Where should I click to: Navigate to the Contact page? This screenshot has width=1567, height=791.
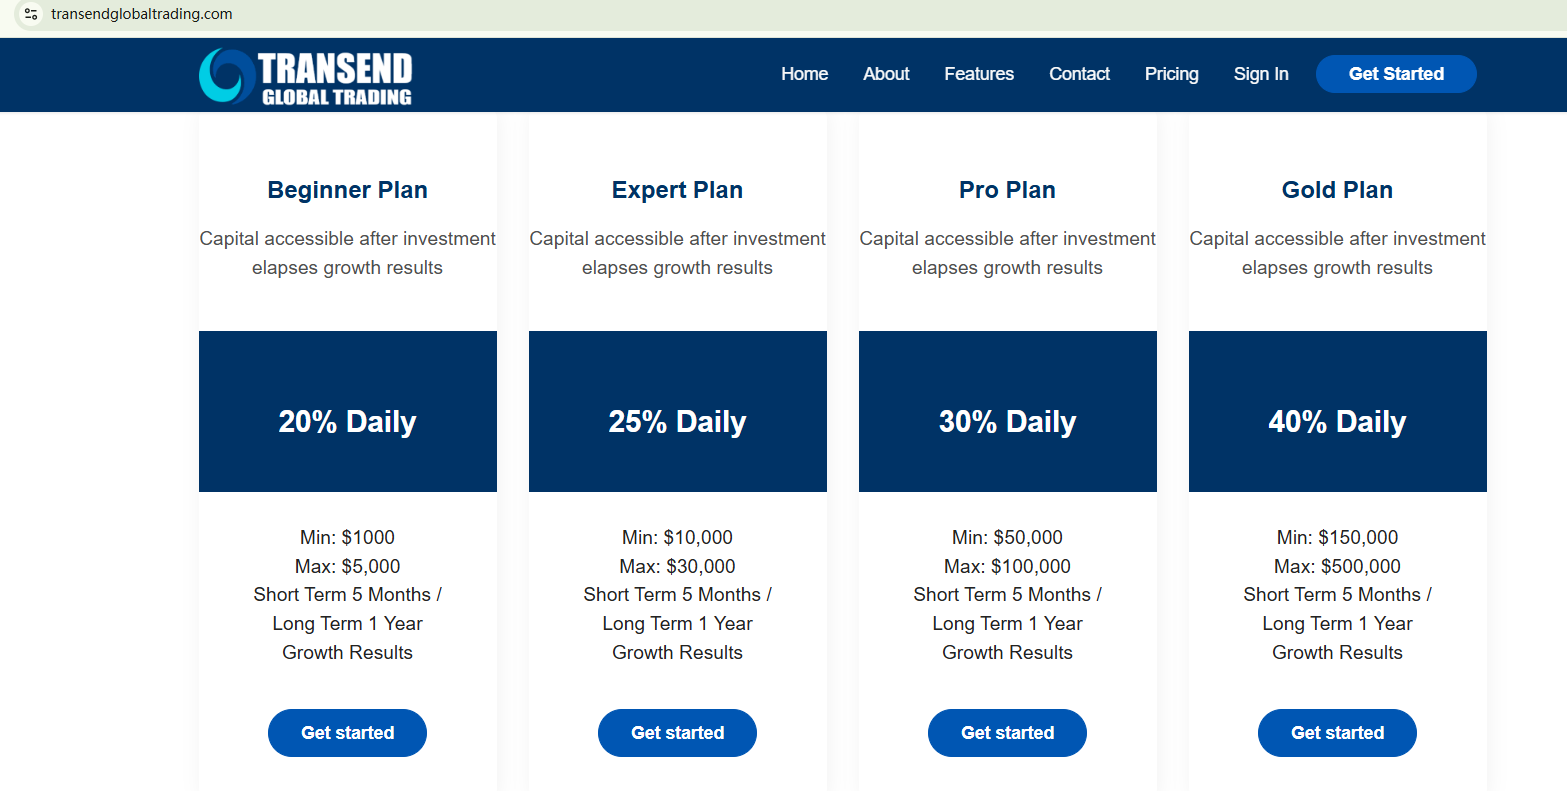pos(1079,74)
